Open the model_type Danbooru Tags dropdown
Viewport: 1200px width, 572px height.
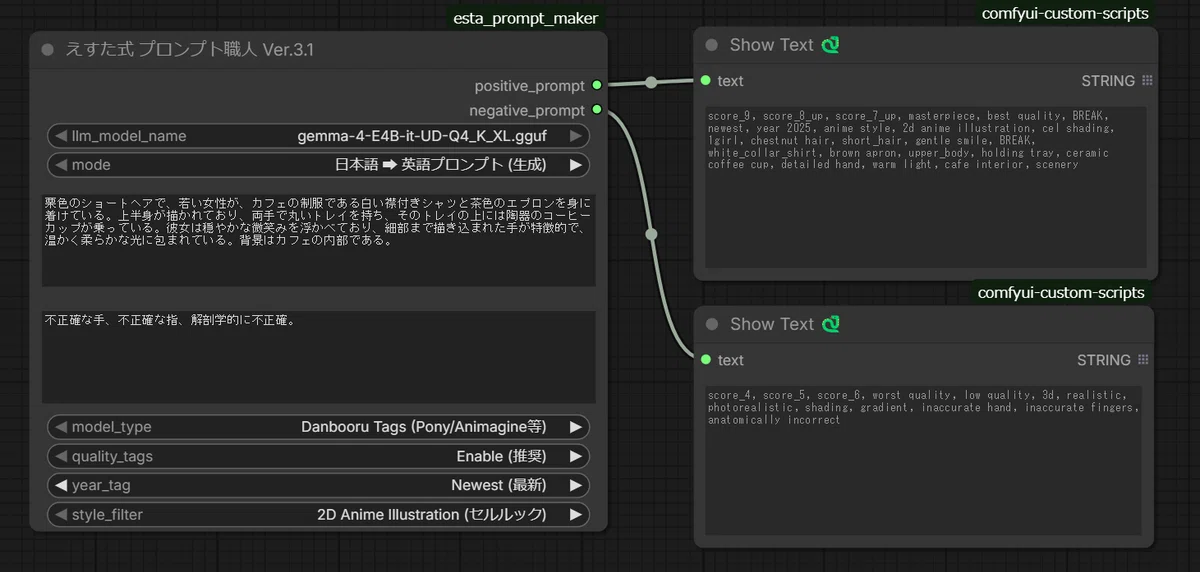coord(318,427)
